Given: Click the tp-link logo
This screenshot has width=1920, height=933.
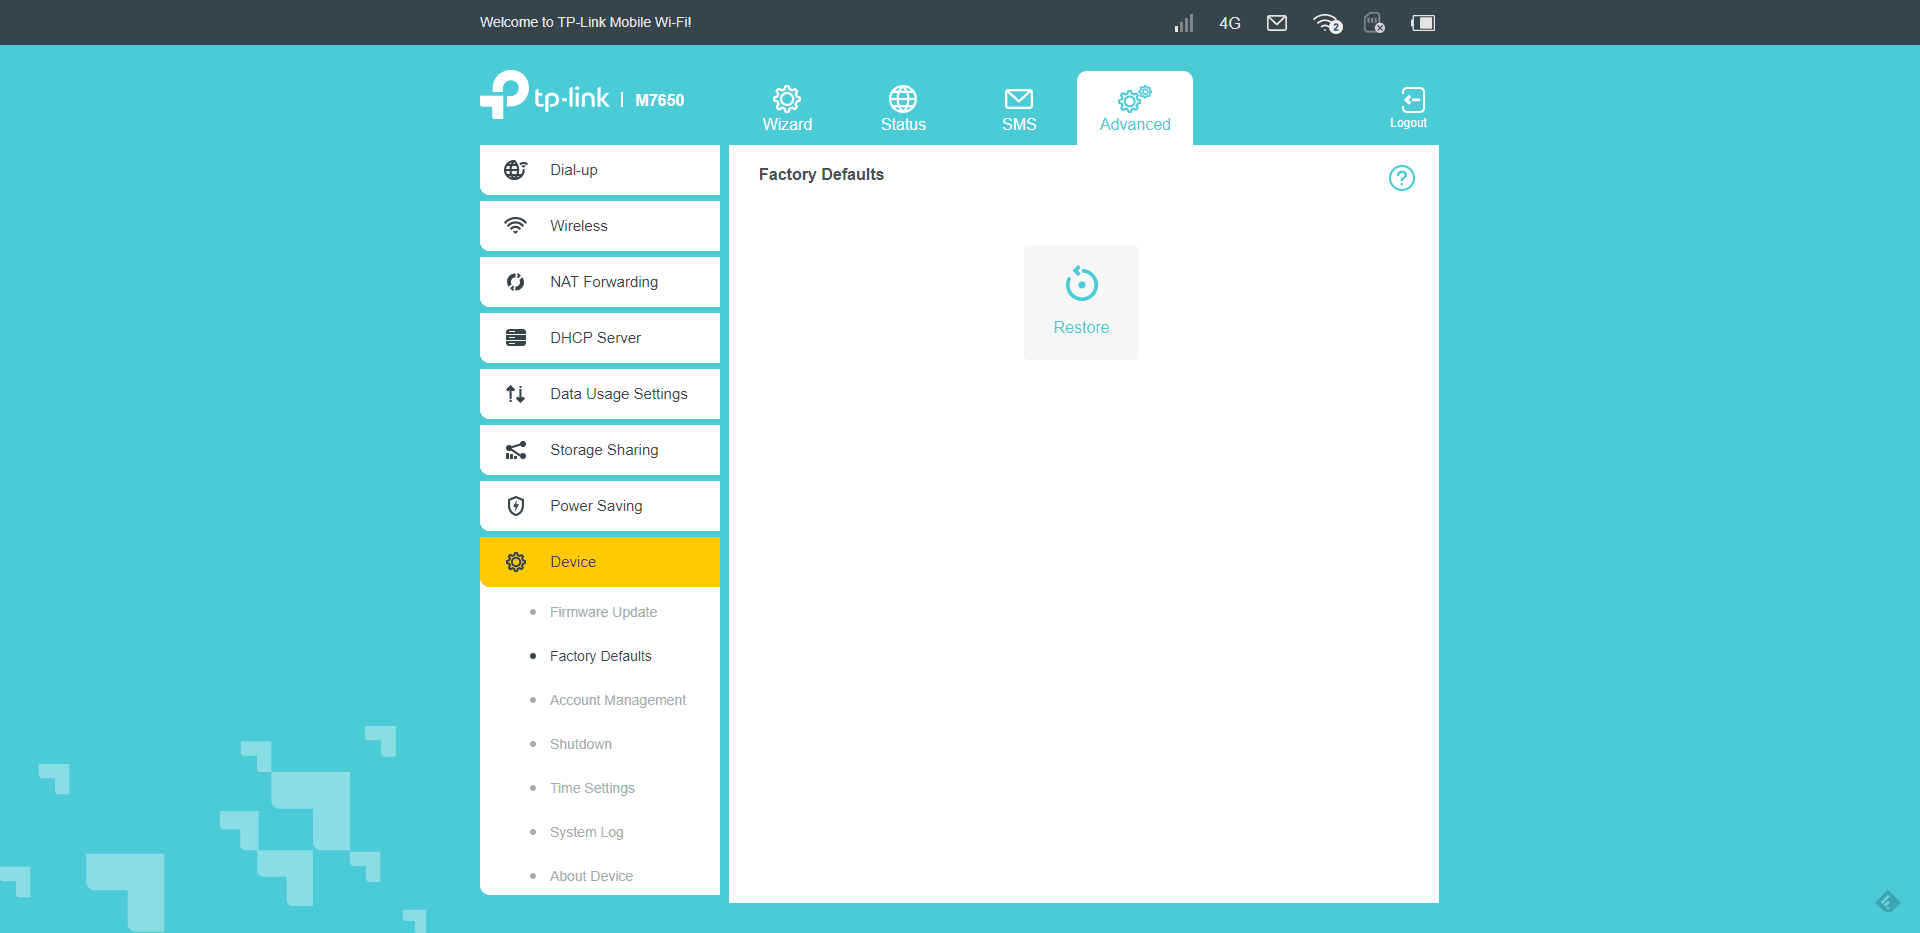Looking at the screenshot, I should 545,95.
